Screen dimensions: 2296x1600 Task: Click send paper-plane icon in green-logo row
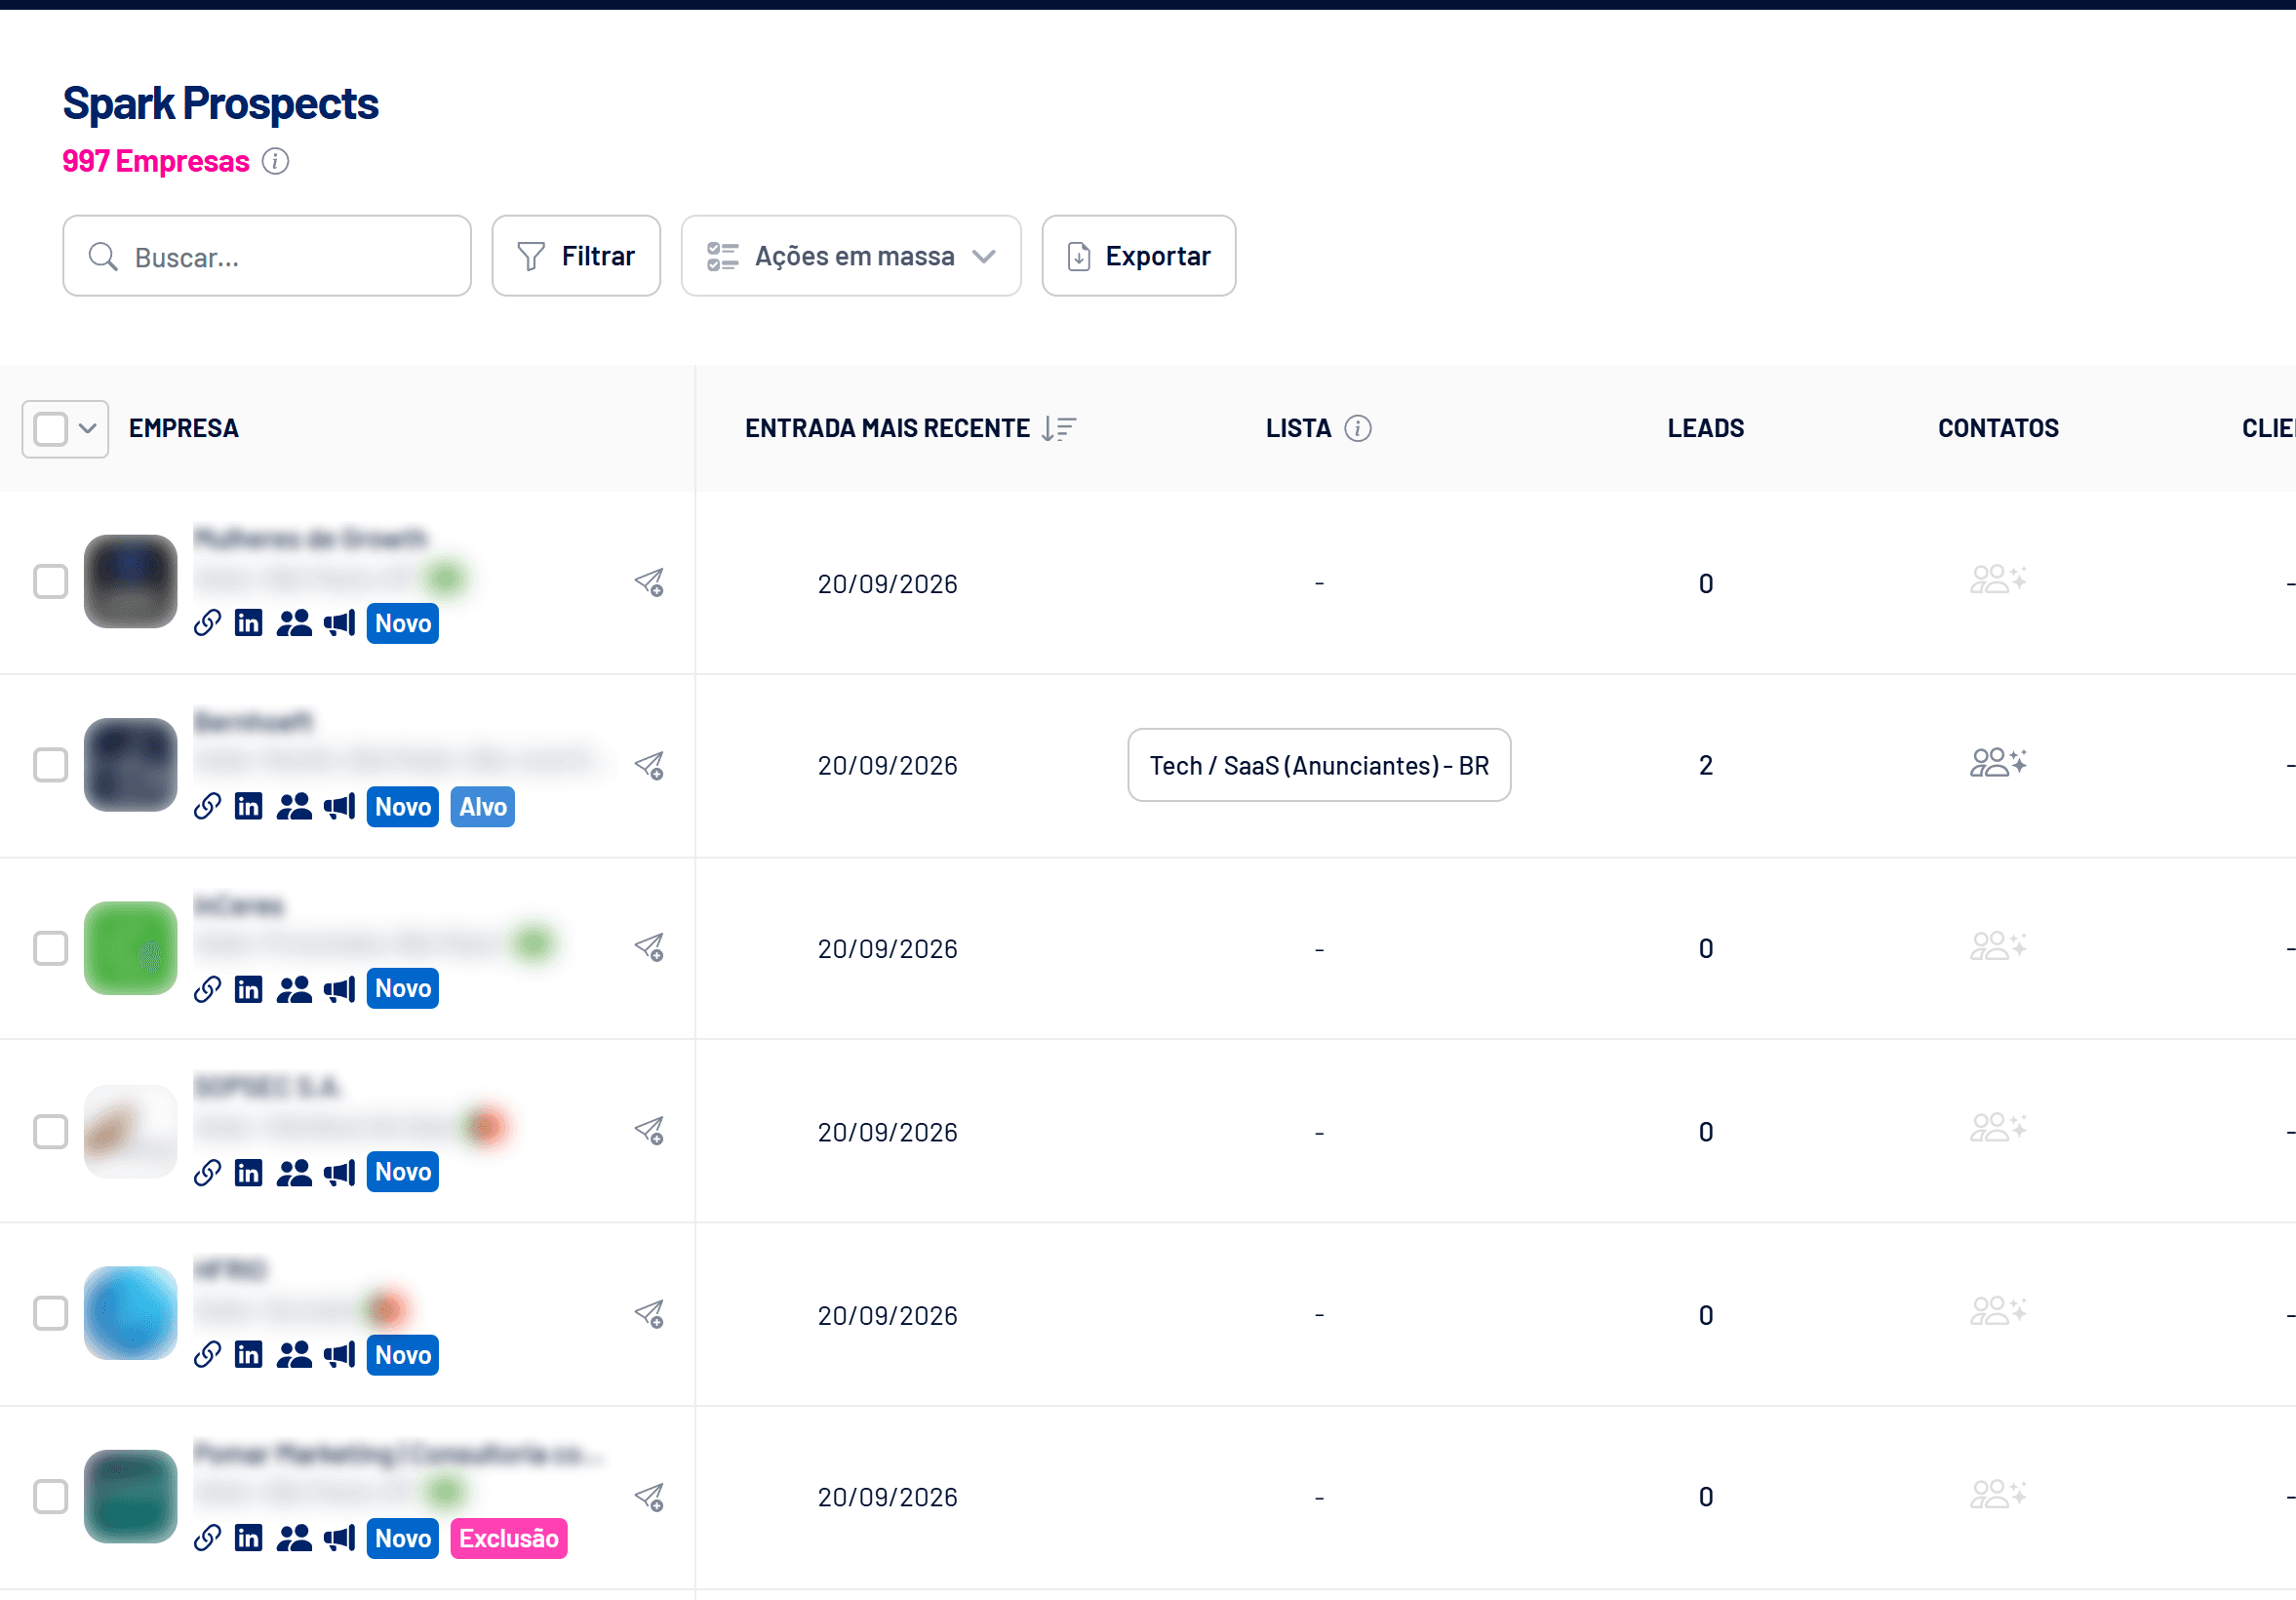click(x=649, y=947)
